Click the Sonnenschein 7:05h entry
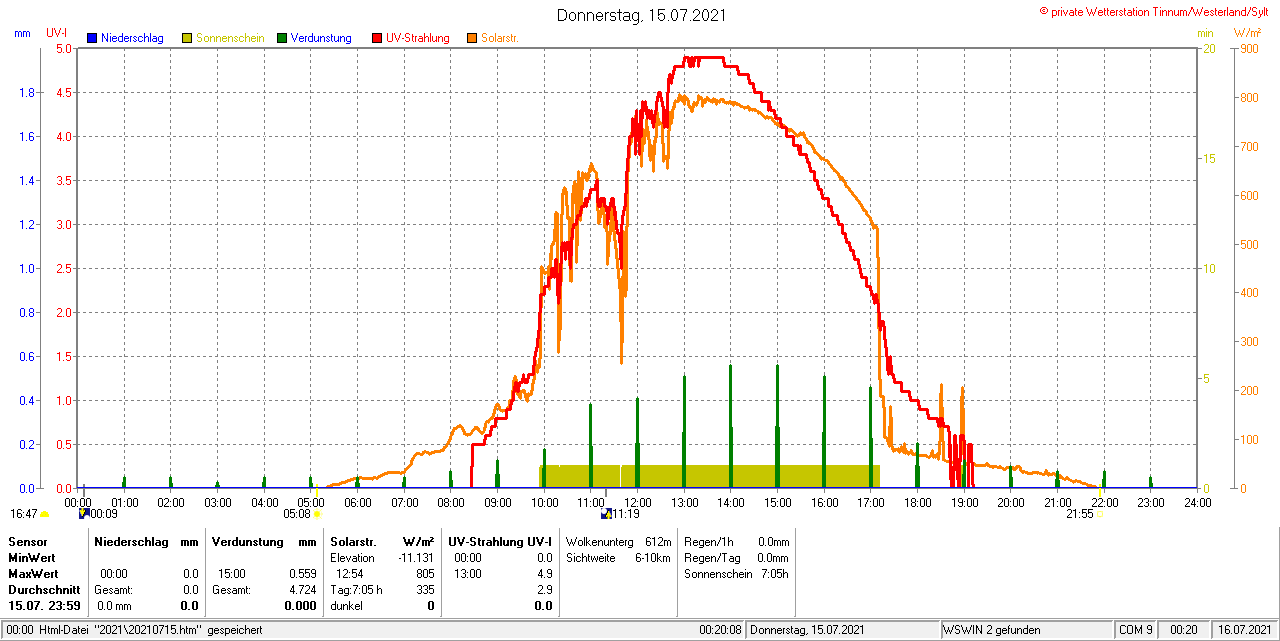Screen dimensions: 1280x641 [x=736, y=574]
